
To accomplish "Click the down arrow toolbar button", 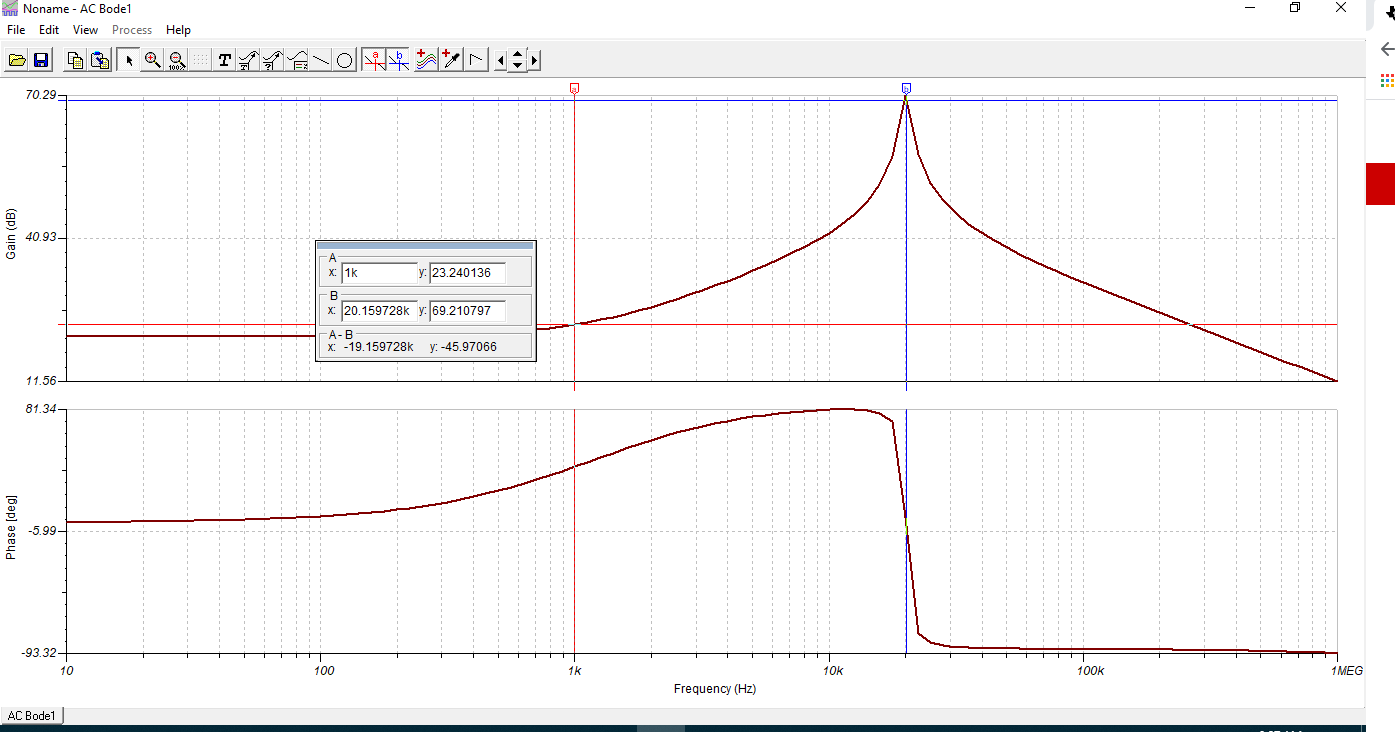I will click(x=517, y=66).
